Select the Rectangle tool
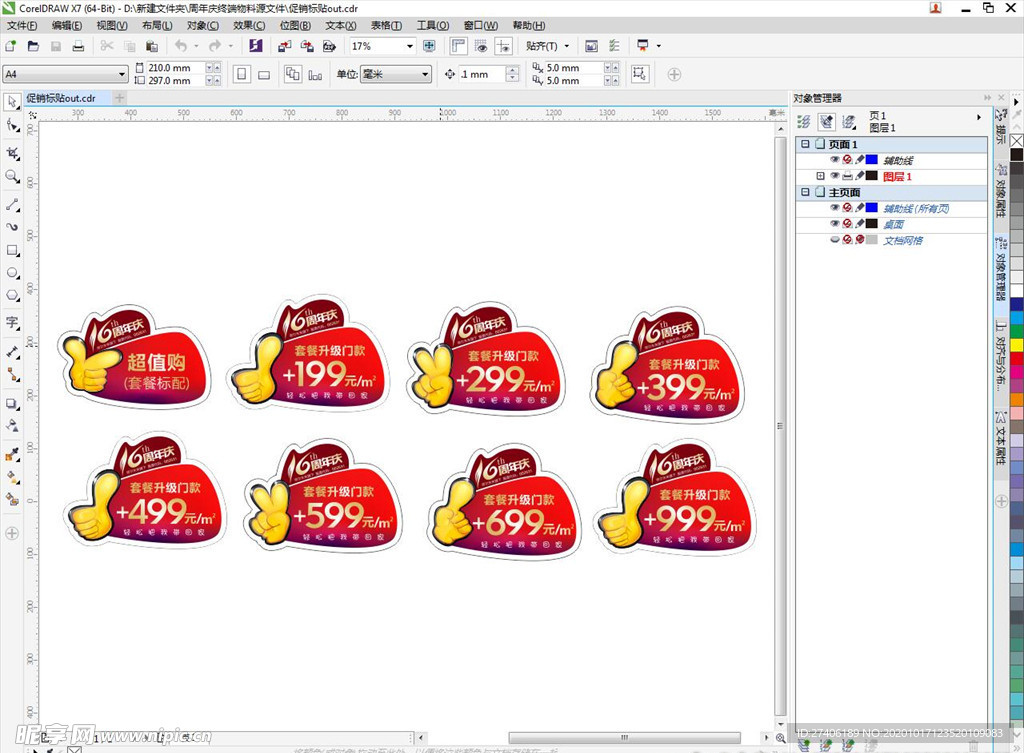This screenshot has height=753, width=1024. click(12, 250)
